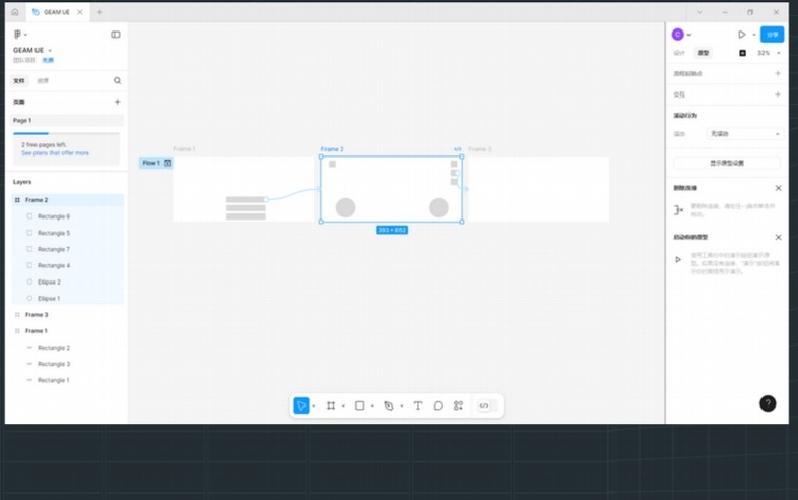The height and width of the screenshot is (500, 798).
Task: Open the avatar dropdown arrow
Action: coord(689,35)
